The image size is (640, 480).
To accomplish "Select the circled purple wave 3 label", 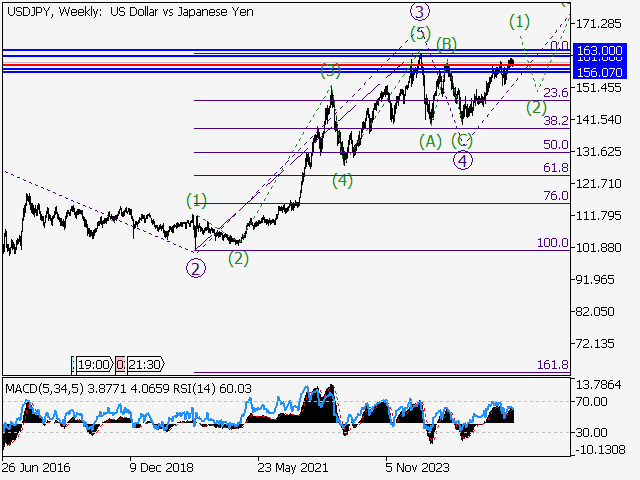I will click(x=420, y=12).
